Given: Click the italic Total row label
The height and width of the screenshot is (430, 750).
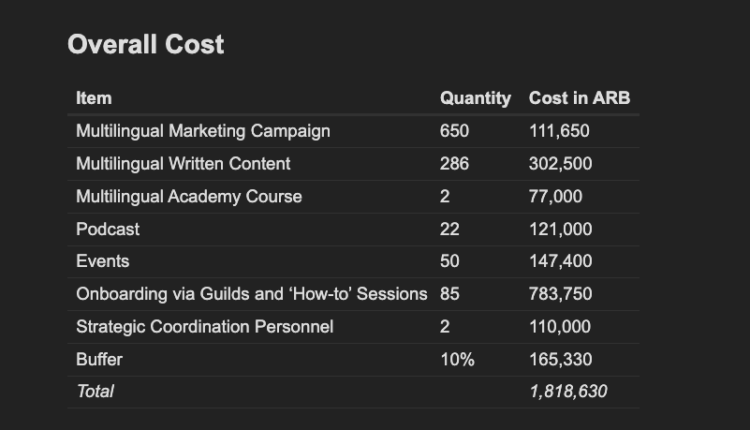Looking at the screenshot, I should [x=95, y=391].
